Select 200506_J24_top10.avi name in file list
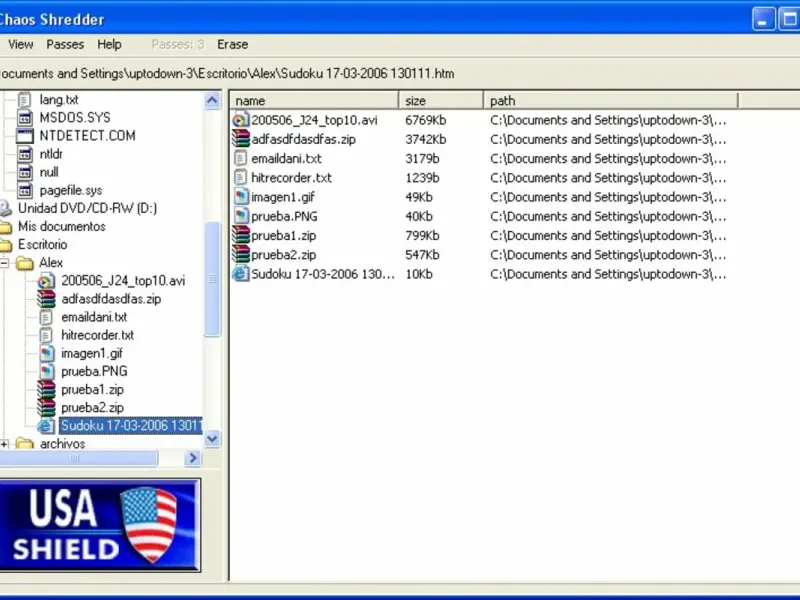This screenshot has width=800, height=600. 314,120
